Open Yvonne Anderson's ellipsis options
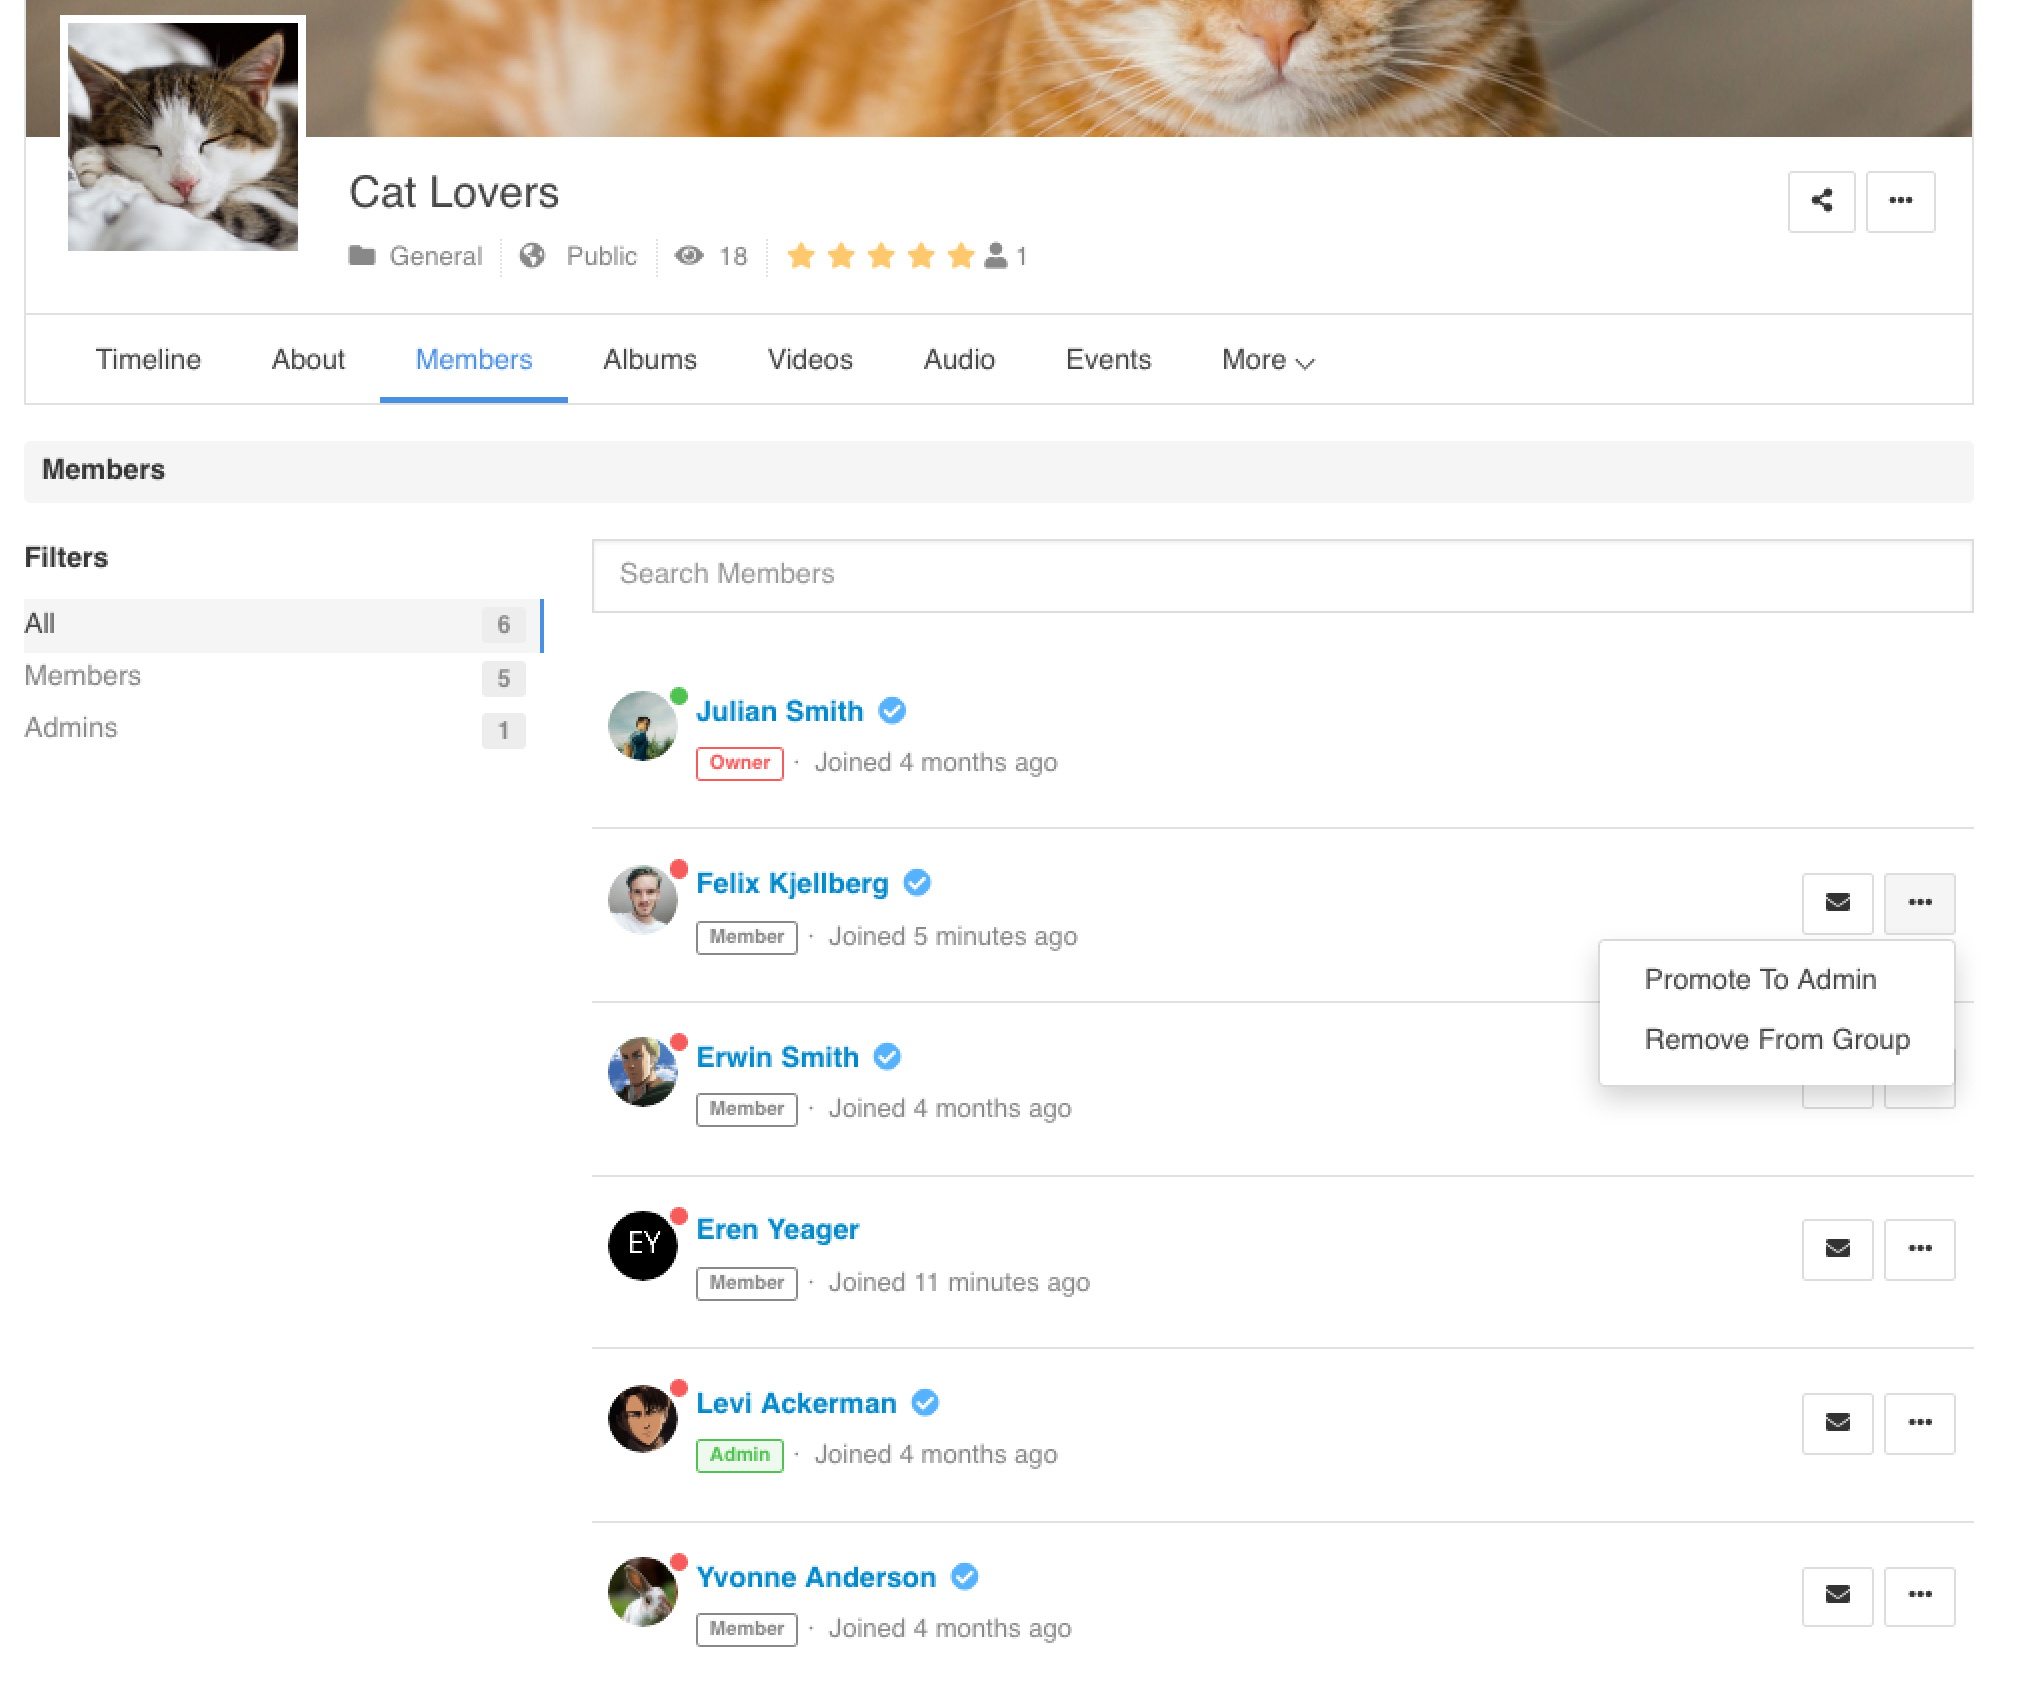 1919,1596
